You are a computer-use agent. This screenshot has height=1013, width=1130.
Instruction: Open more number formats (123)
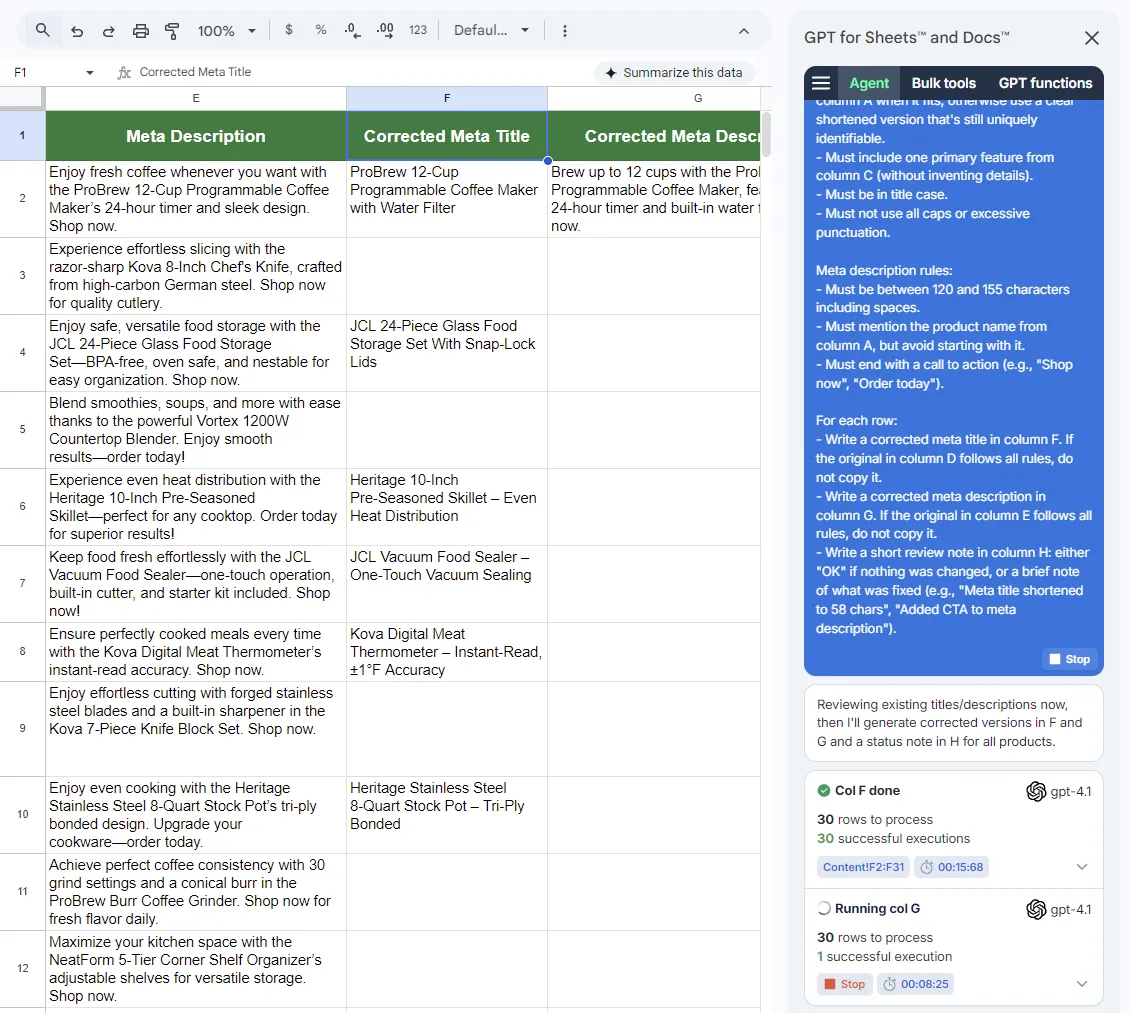click(417, 31)
